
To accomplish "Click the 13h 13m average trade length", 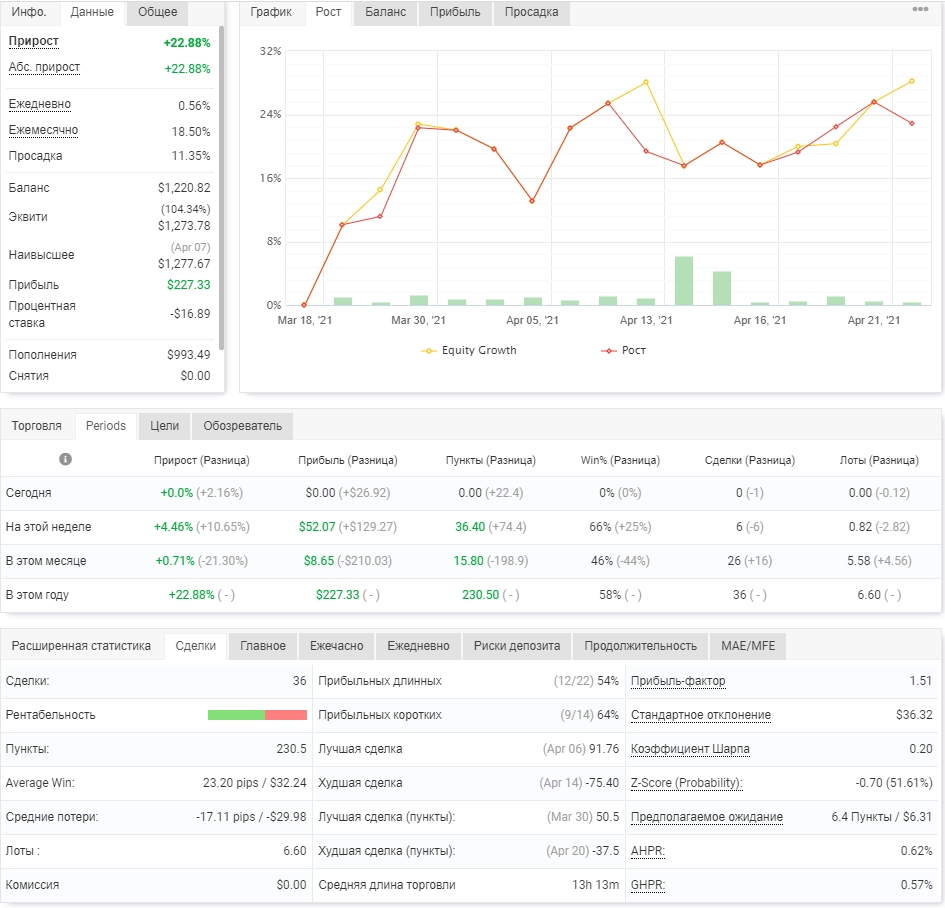I will pos(595,885).
